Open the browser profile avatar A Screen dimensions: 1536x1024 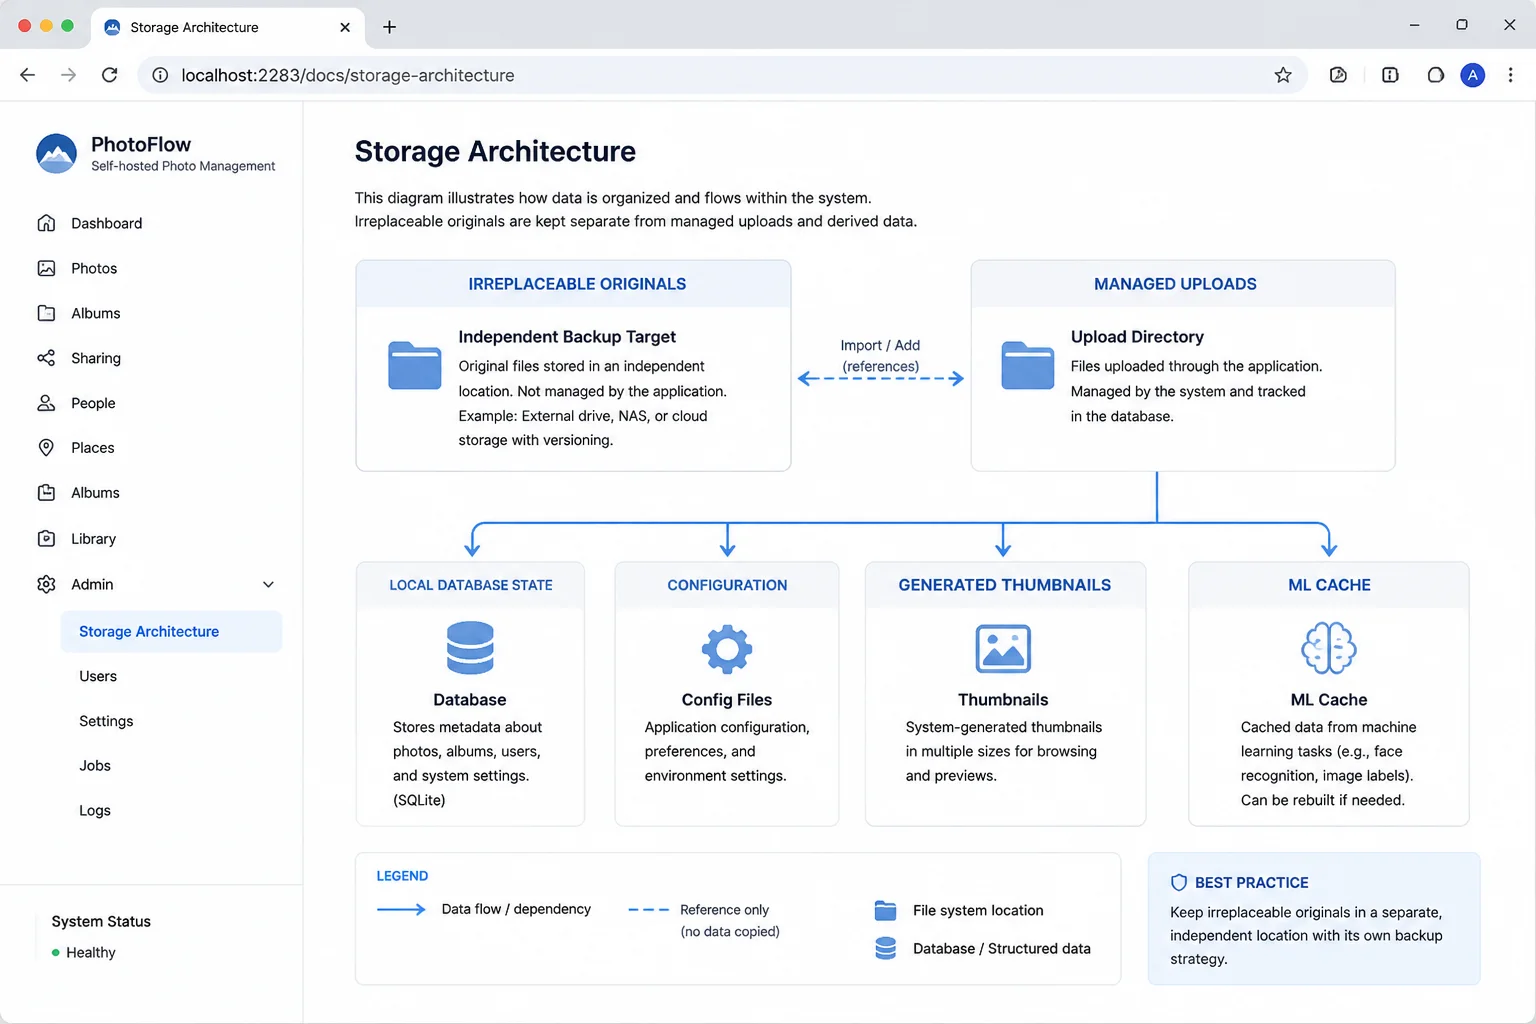(x=1472, y=75)
